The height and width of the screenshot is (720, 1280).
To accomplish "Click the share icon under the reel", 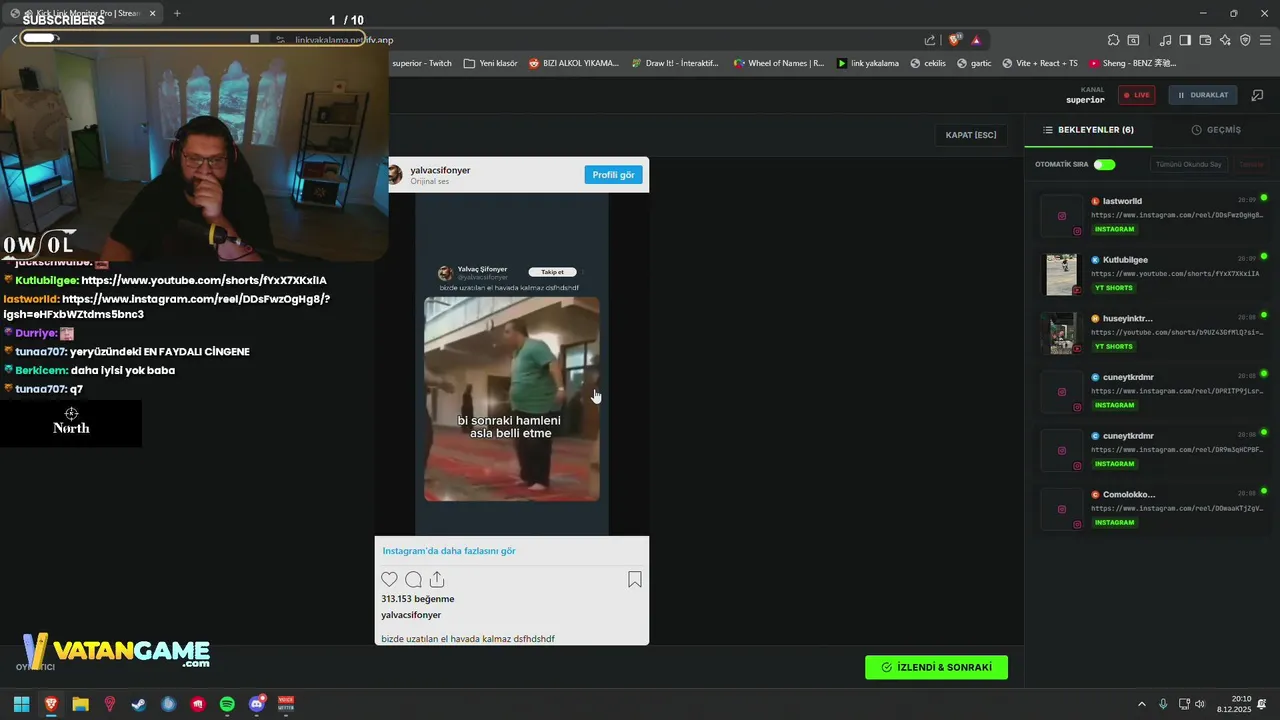I will 437,579.
